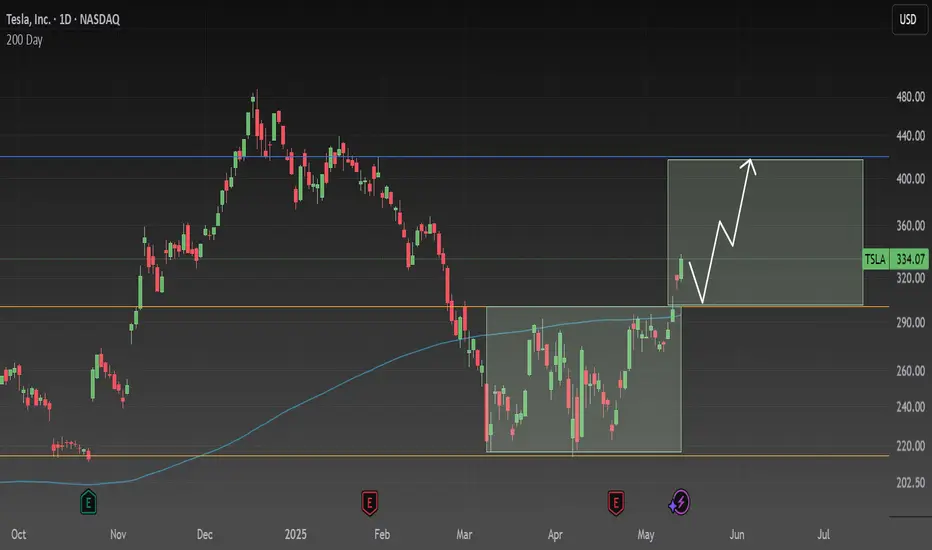Click the Jul label on time axis
932x550 pixels.
(823, 534)
